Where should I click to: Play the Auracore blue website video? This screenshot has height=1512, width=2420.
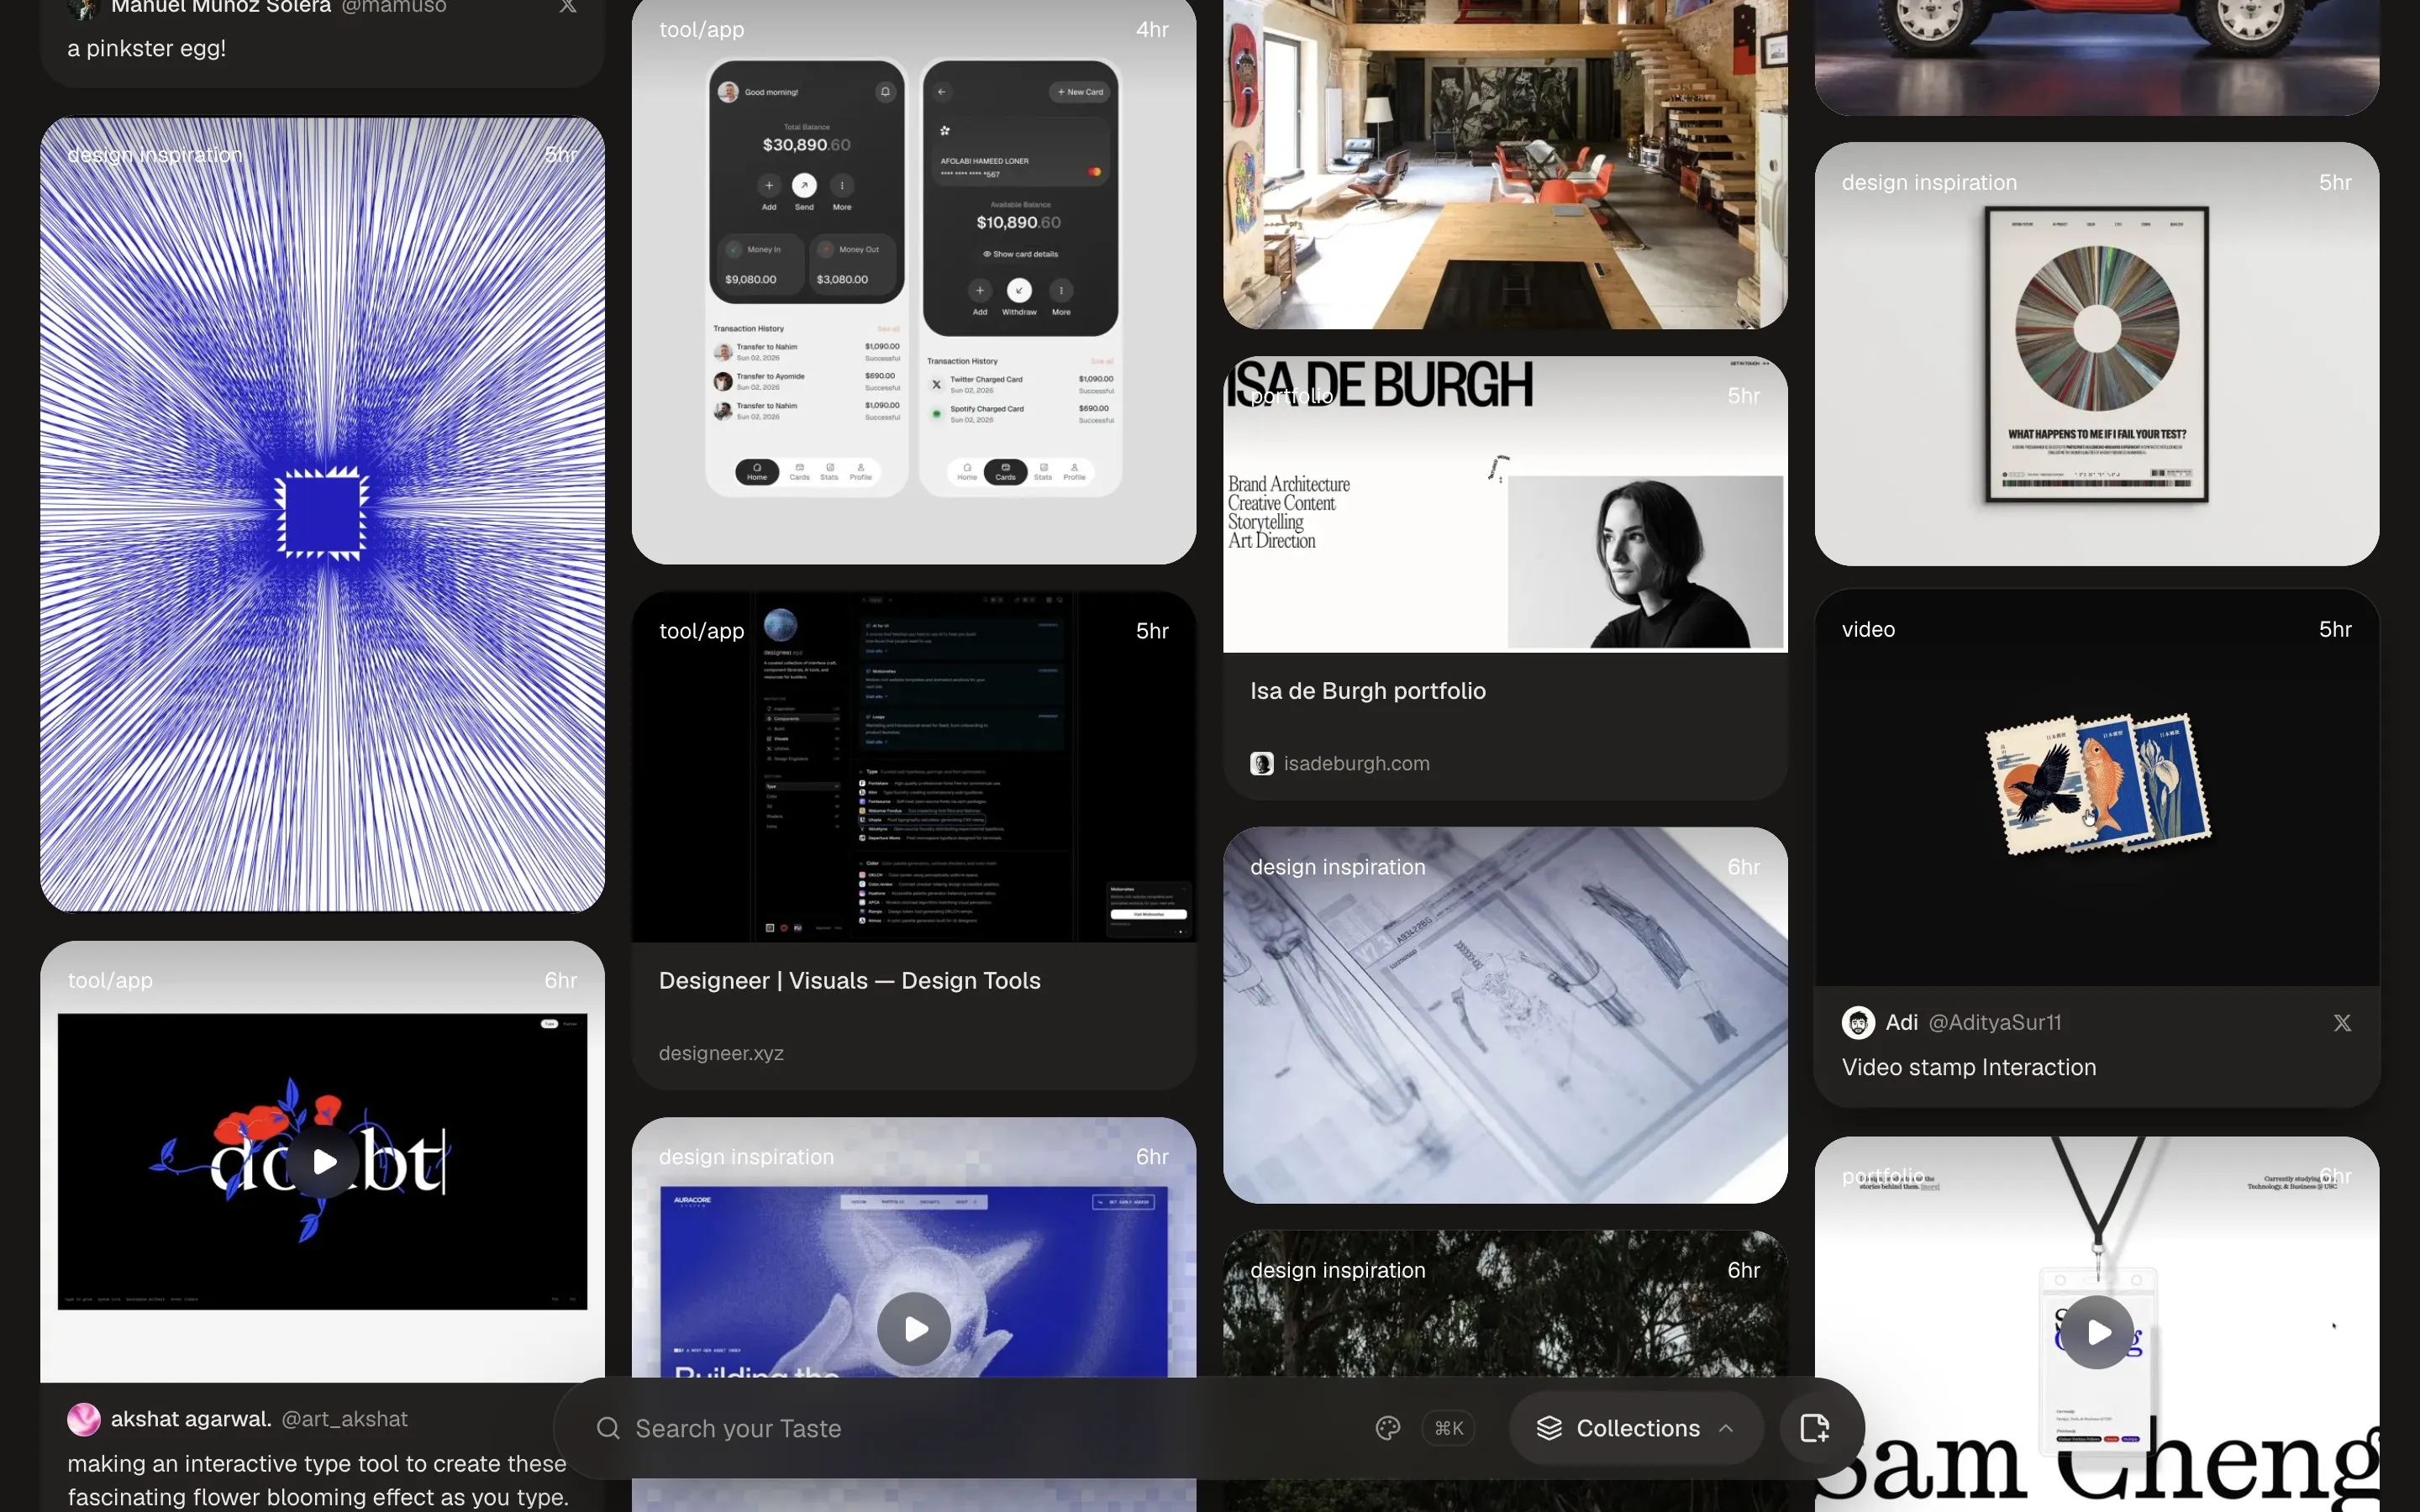pyautogui.click(x=914, y=1329)
